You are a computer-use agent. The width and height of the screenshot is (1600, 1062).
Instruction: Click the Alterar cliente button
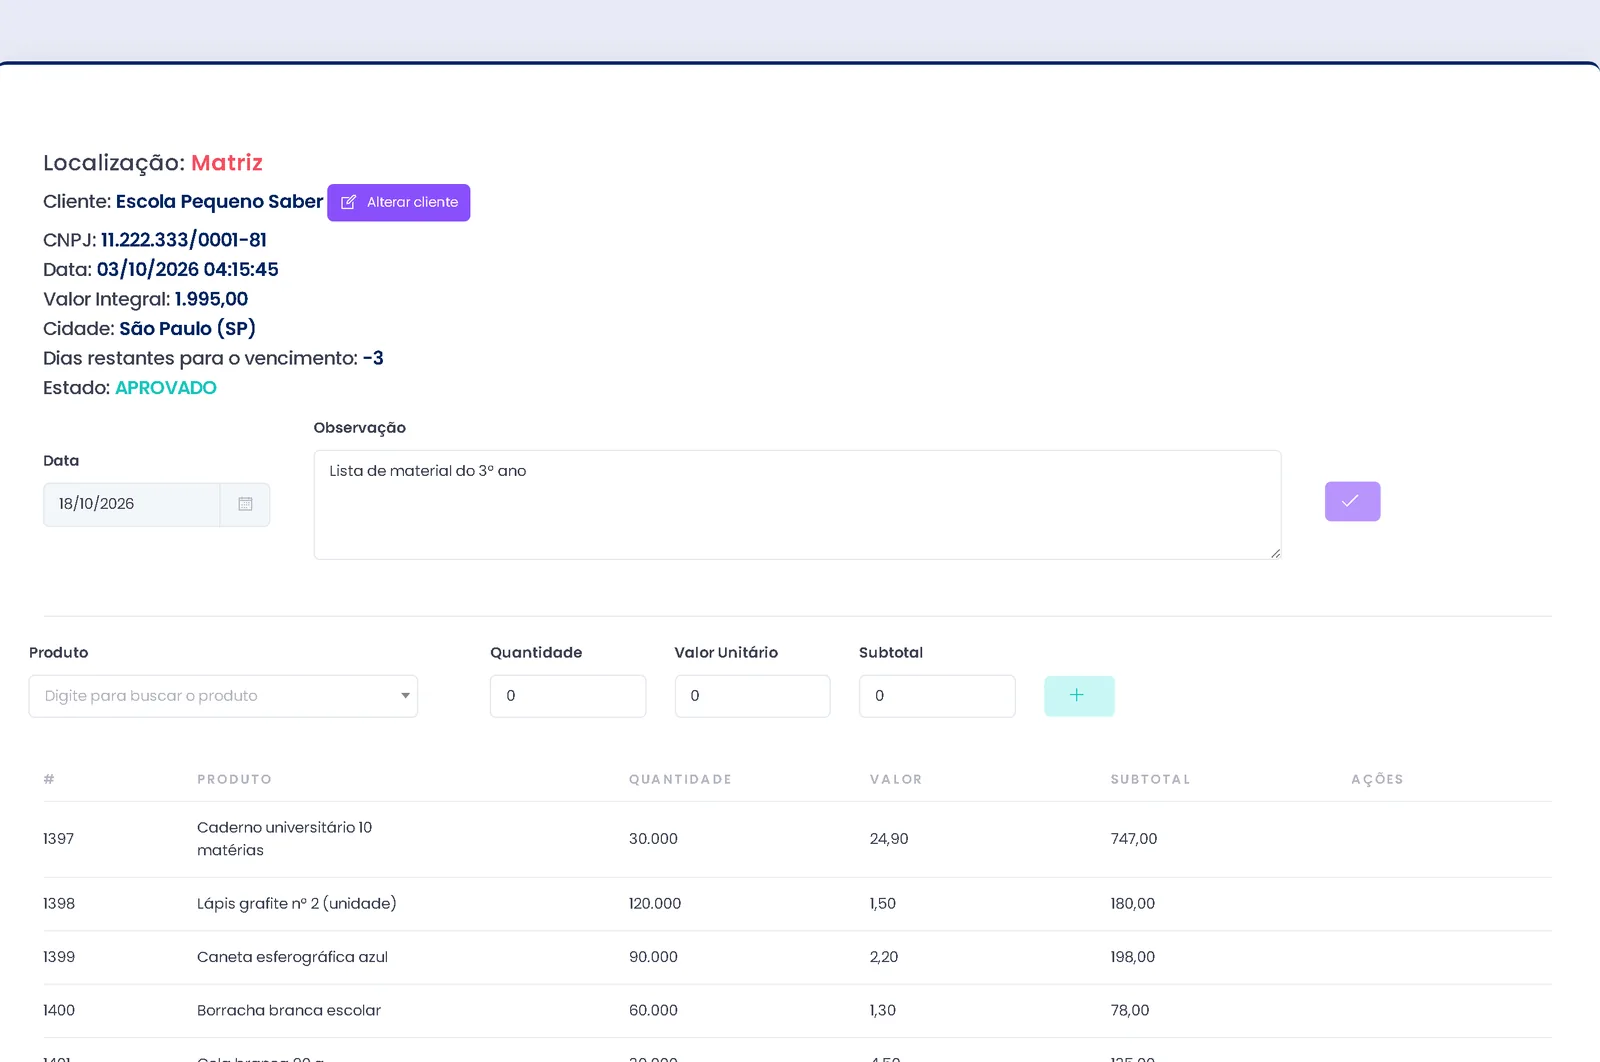point(398,202)
